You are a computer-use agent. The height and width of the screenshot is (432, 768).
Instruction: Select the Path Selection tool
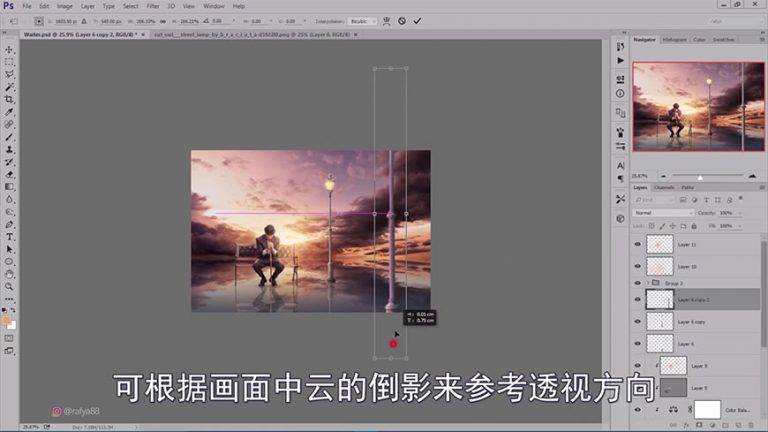(9, 249)
